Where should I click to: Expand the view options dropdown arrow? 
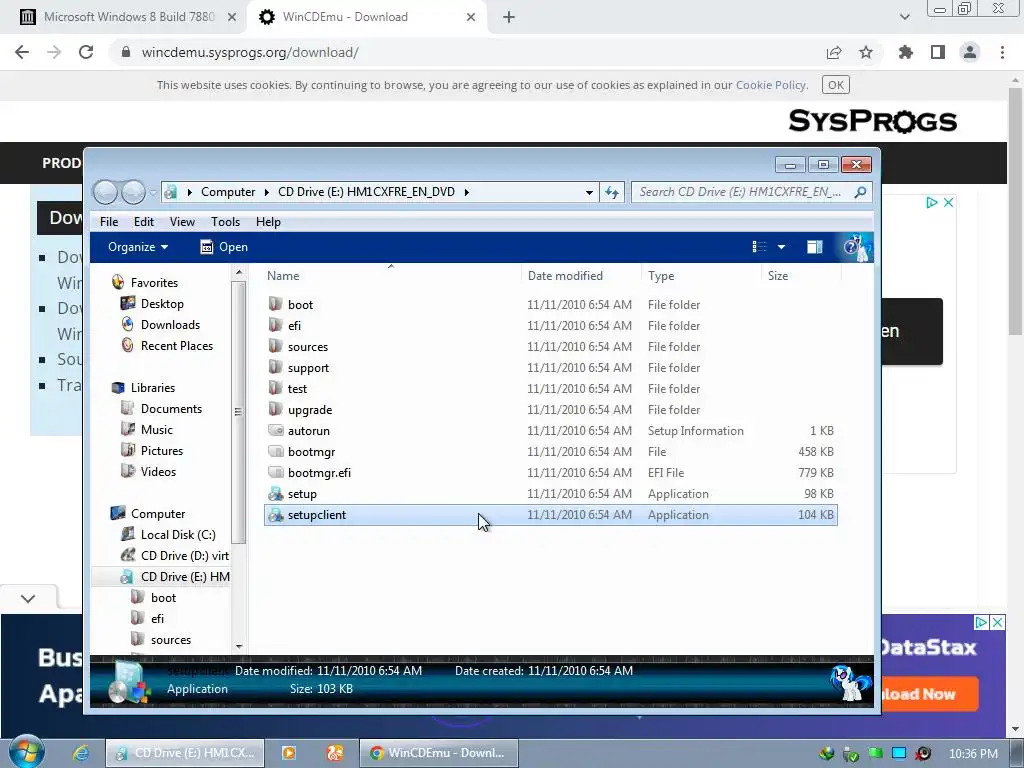tap(781, 247)
